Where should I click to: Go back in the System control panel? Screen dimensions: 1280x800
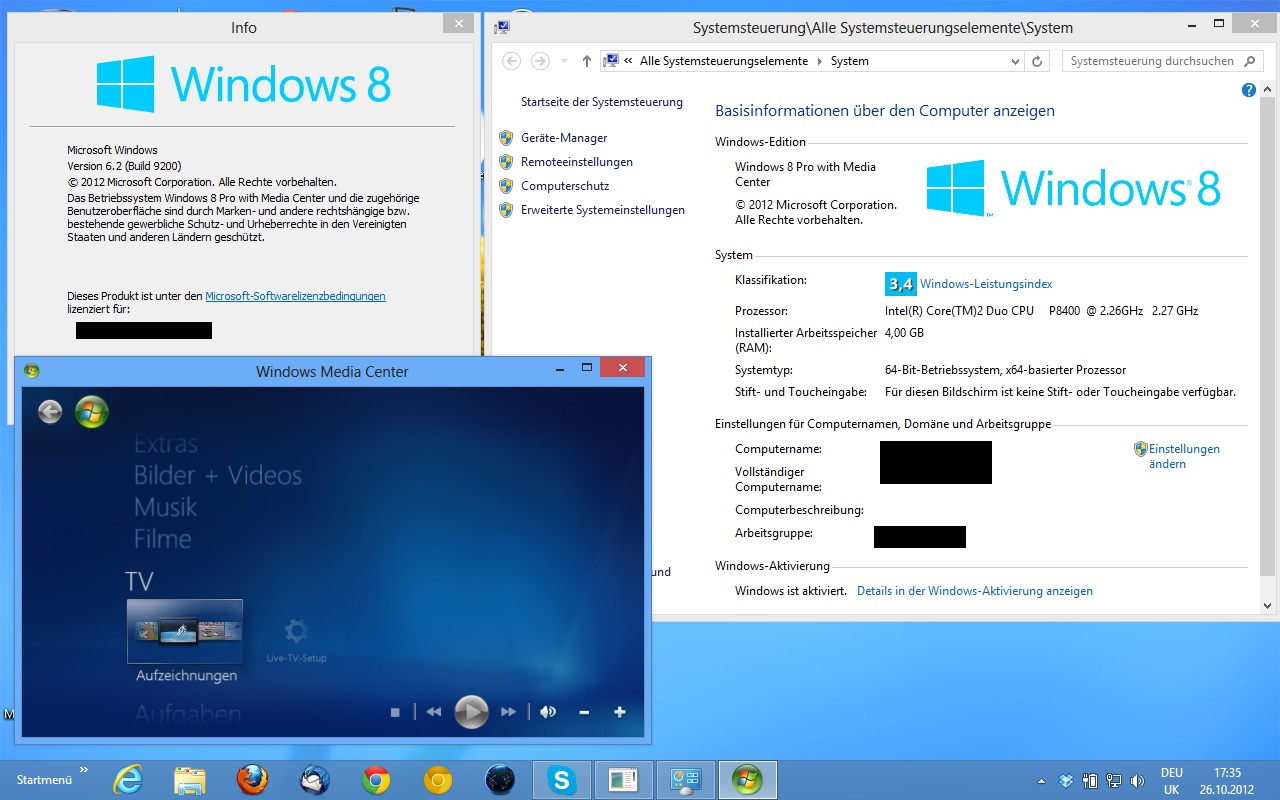click(x=511, y=61)
